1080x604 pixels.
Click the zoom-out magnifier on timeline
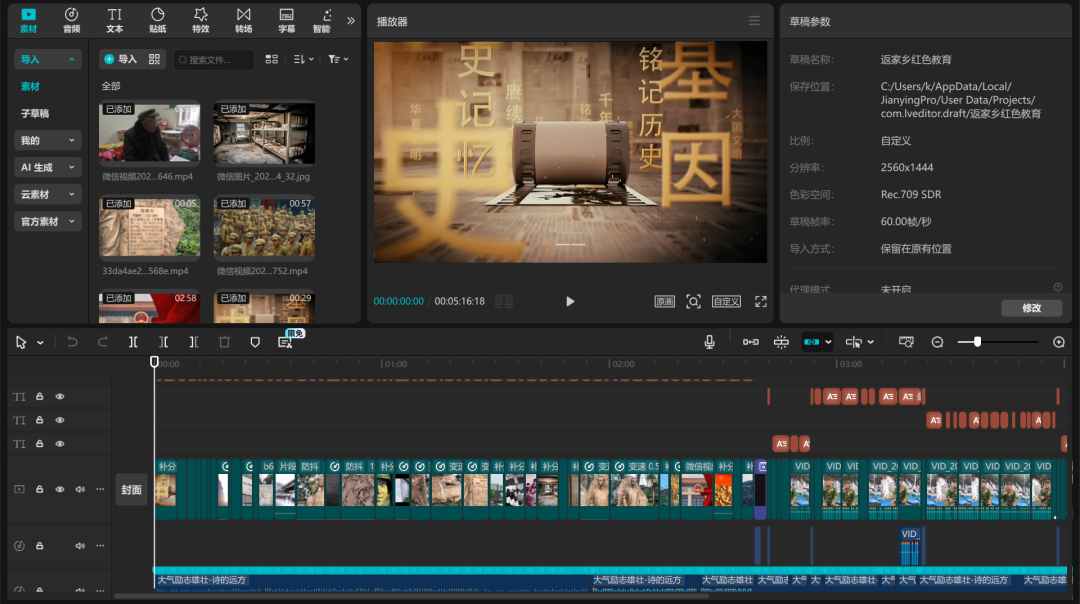[937, 342]
